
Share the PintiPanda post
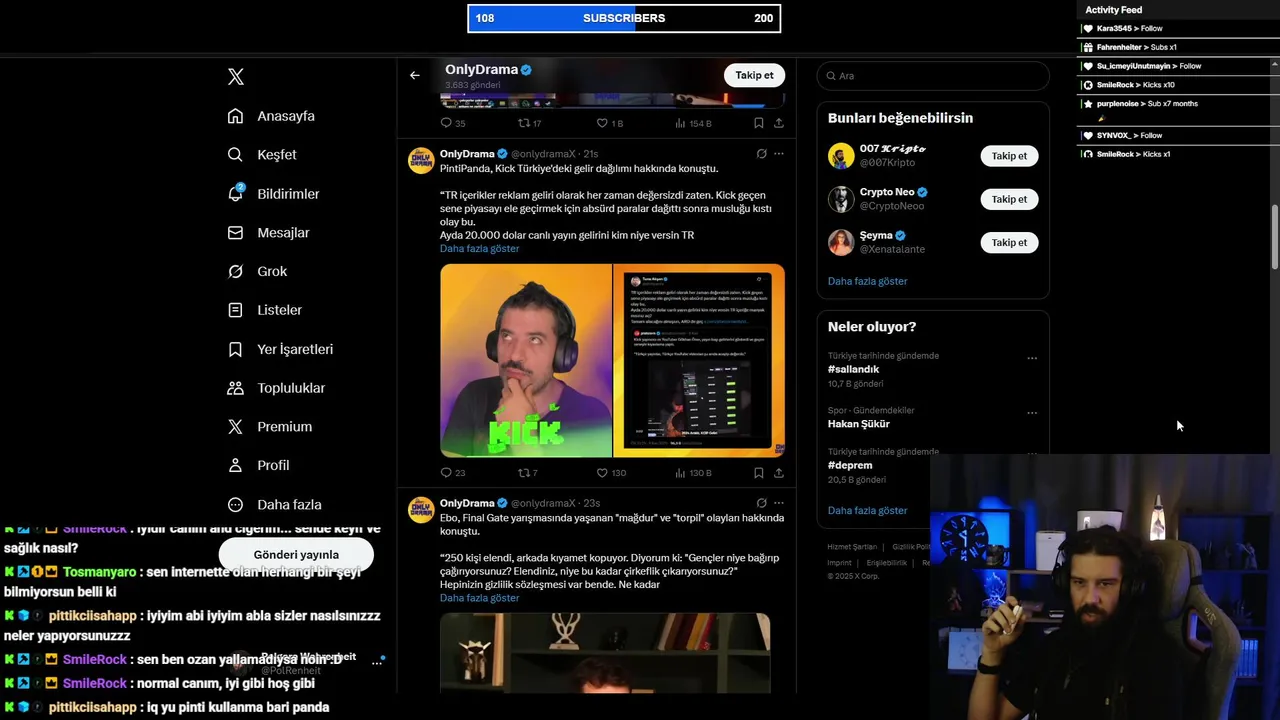pyautogui.click(x=779, y=473)
